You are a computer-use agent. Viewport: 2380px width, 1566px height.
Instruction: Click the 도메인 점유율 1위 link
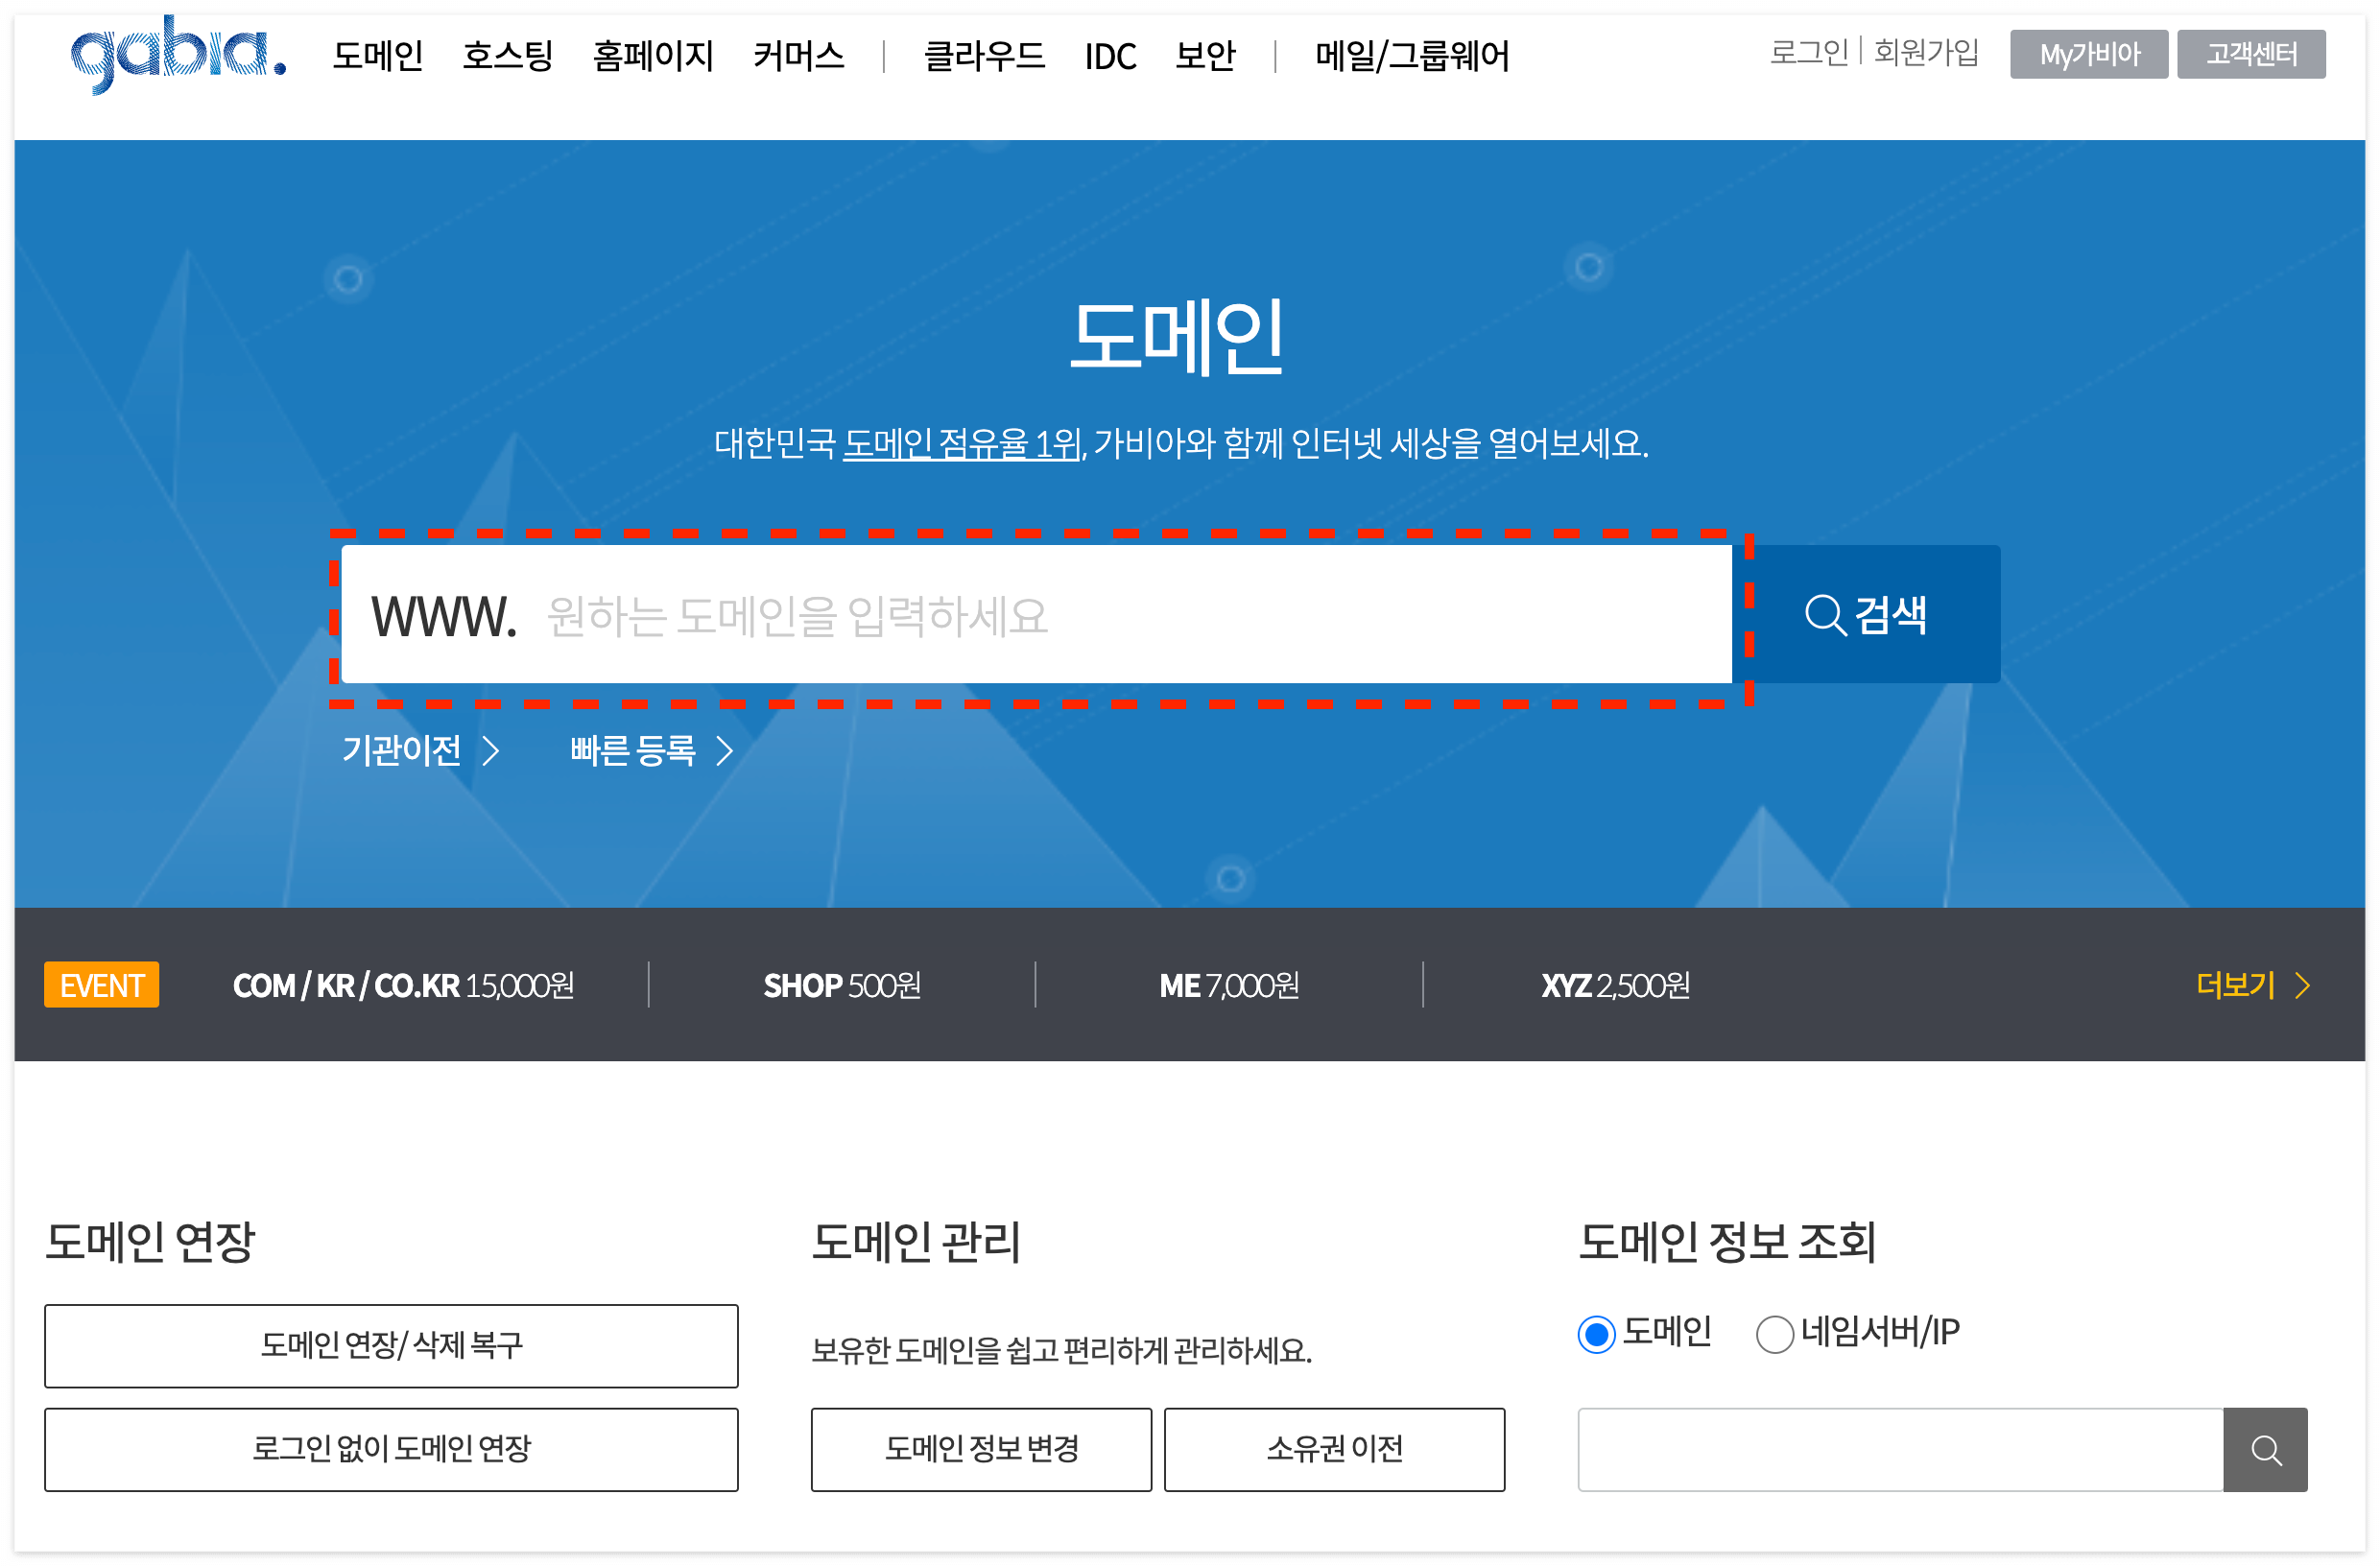[x=962, y=443]
